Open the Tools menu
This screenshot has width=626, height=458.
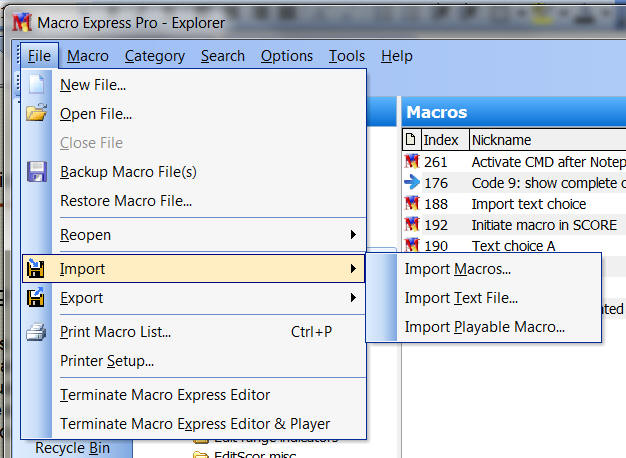click(x=347, y=56)
